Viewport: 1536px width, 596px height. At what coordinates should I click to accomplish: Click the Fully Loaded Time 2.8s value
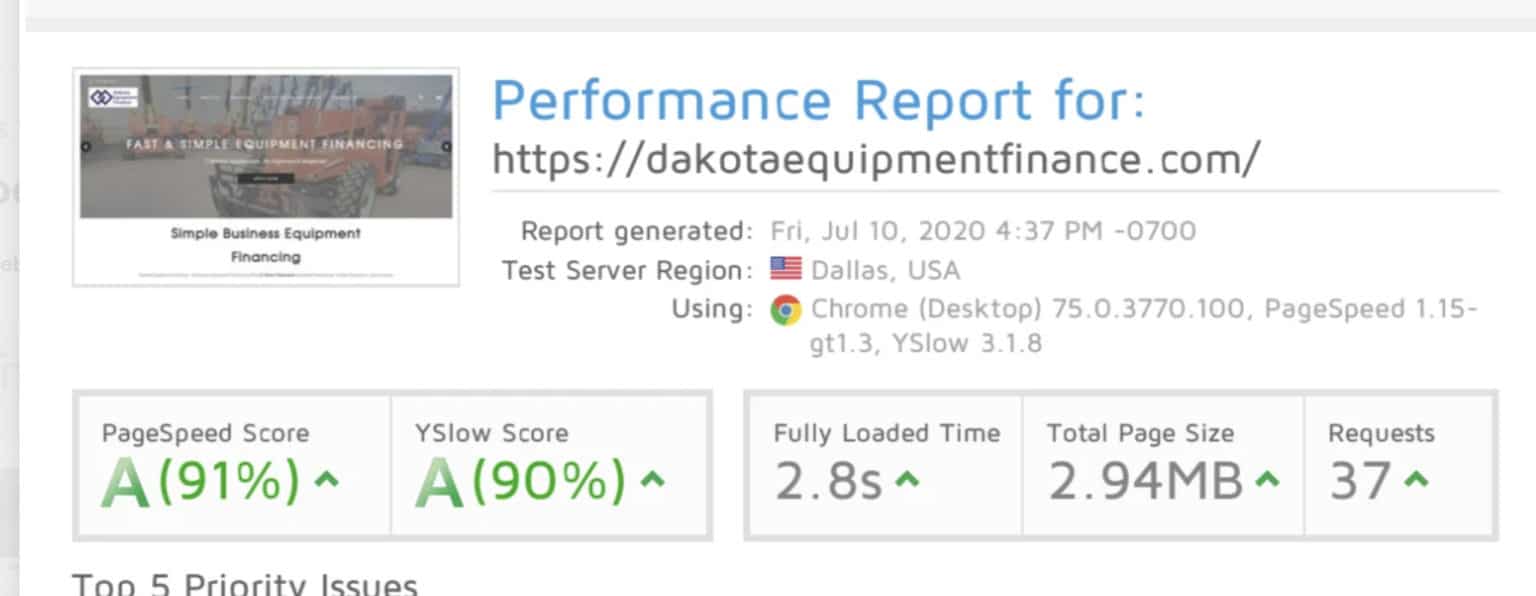[828, 482]
